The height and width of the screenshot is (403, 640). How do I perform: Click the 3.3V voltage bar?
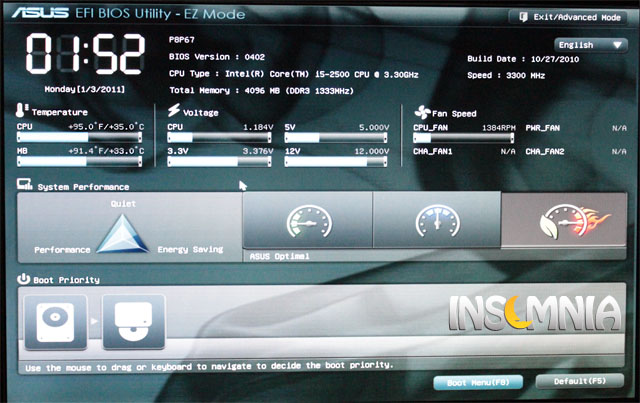point(219,162)
